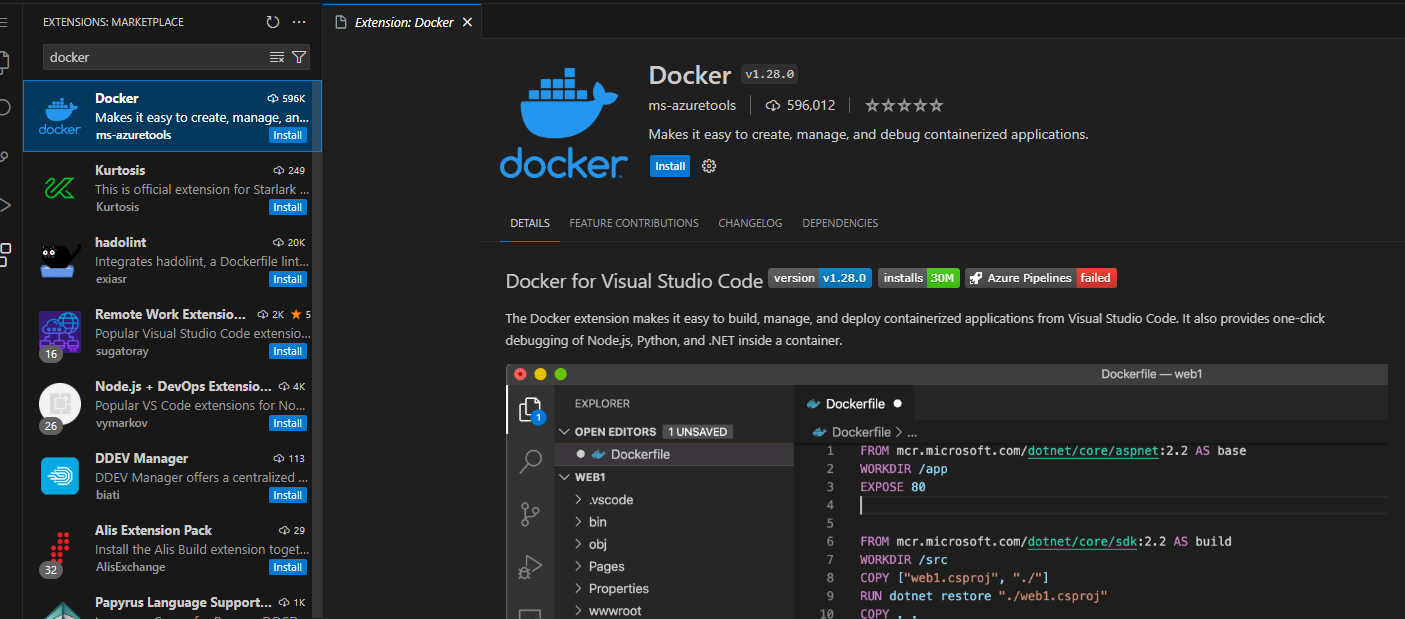Install the hadolint extension
Image resolution: width=1405 pixels, height=619 pixels.
click(288, 279)
